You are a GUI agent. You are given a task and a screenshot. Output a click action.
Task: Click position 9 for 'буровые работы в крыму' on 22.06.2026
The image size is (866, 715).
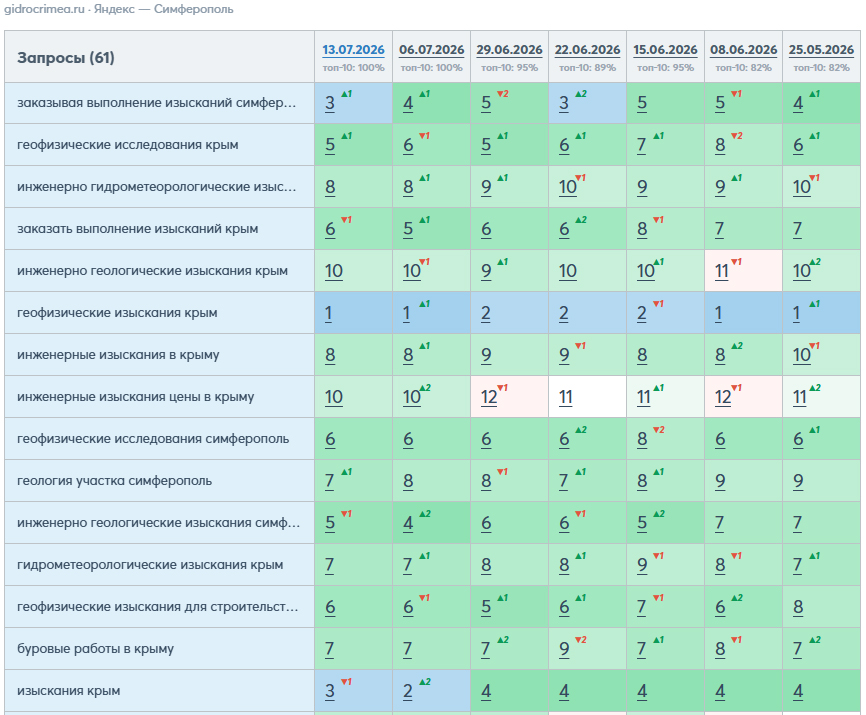click(563, 649)
